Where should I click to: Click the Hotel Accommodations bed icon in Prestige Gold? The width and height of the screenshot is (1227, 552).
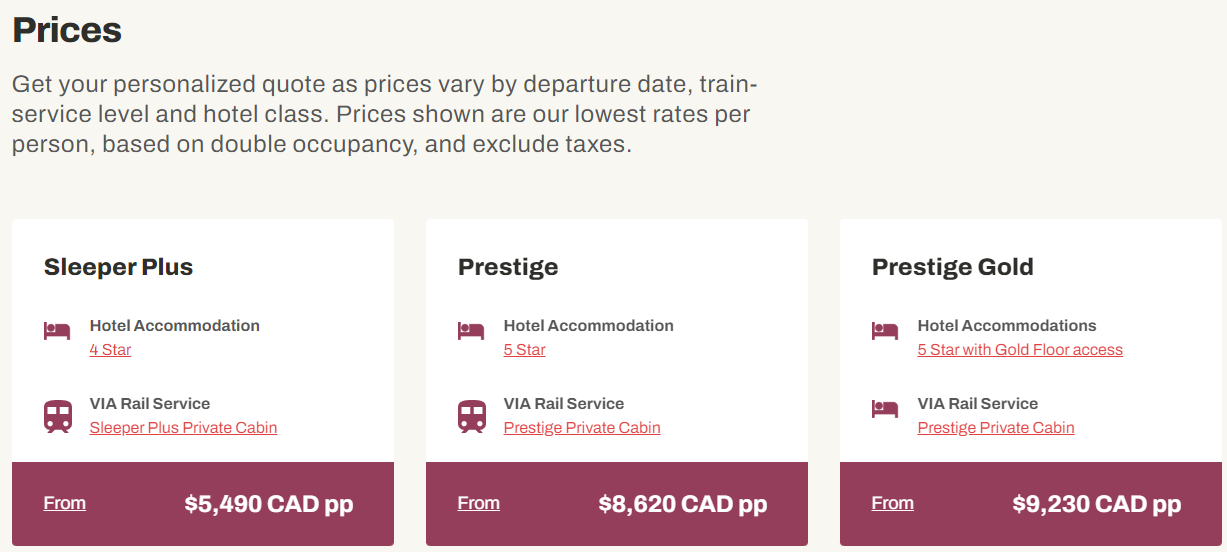885,330
